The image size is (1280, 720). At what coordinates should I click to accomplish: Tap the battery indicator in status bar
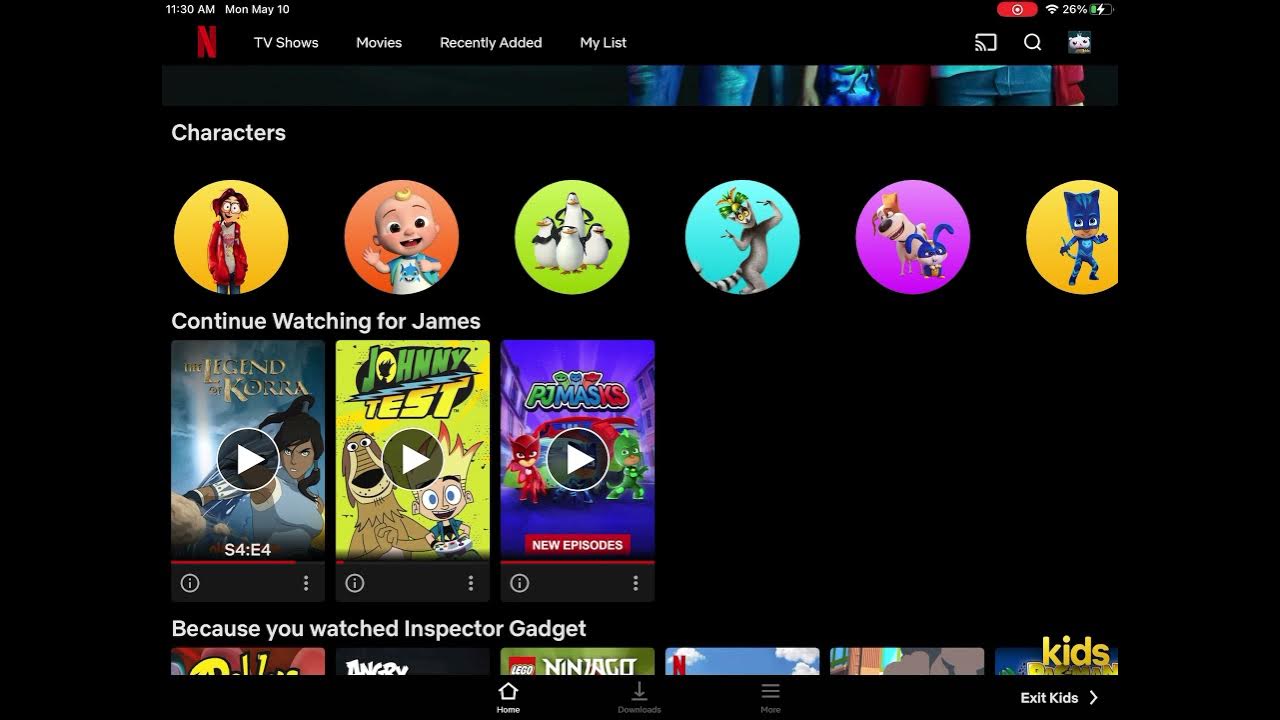[1101, 9]
